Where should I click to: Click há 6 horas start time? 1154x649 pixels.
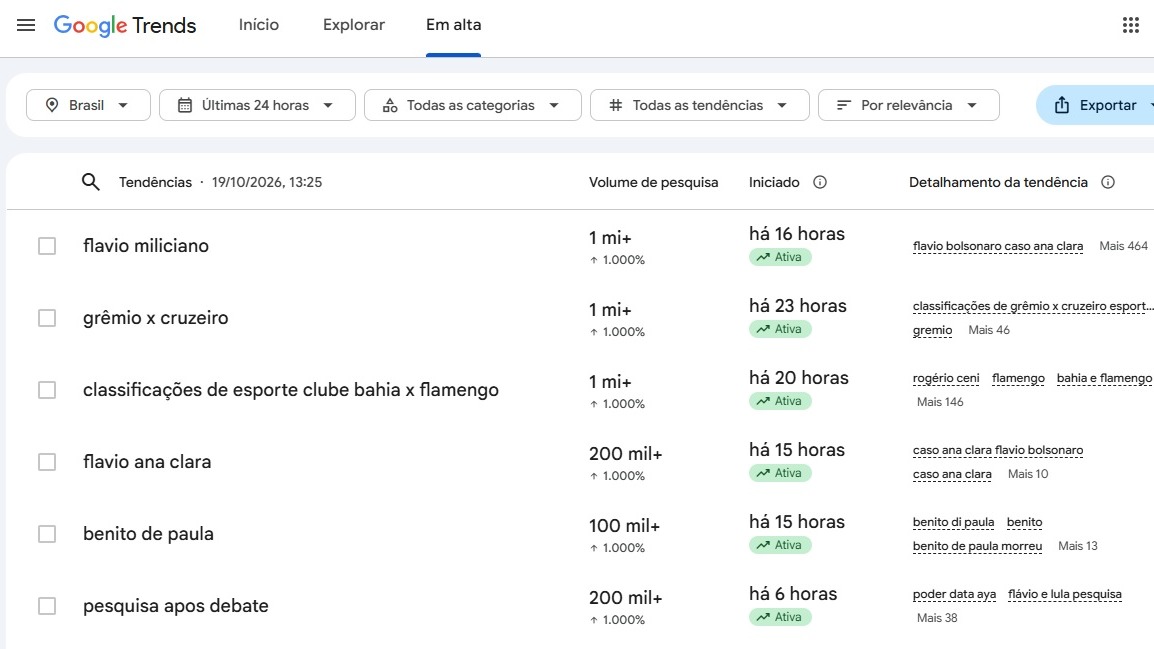793,594
